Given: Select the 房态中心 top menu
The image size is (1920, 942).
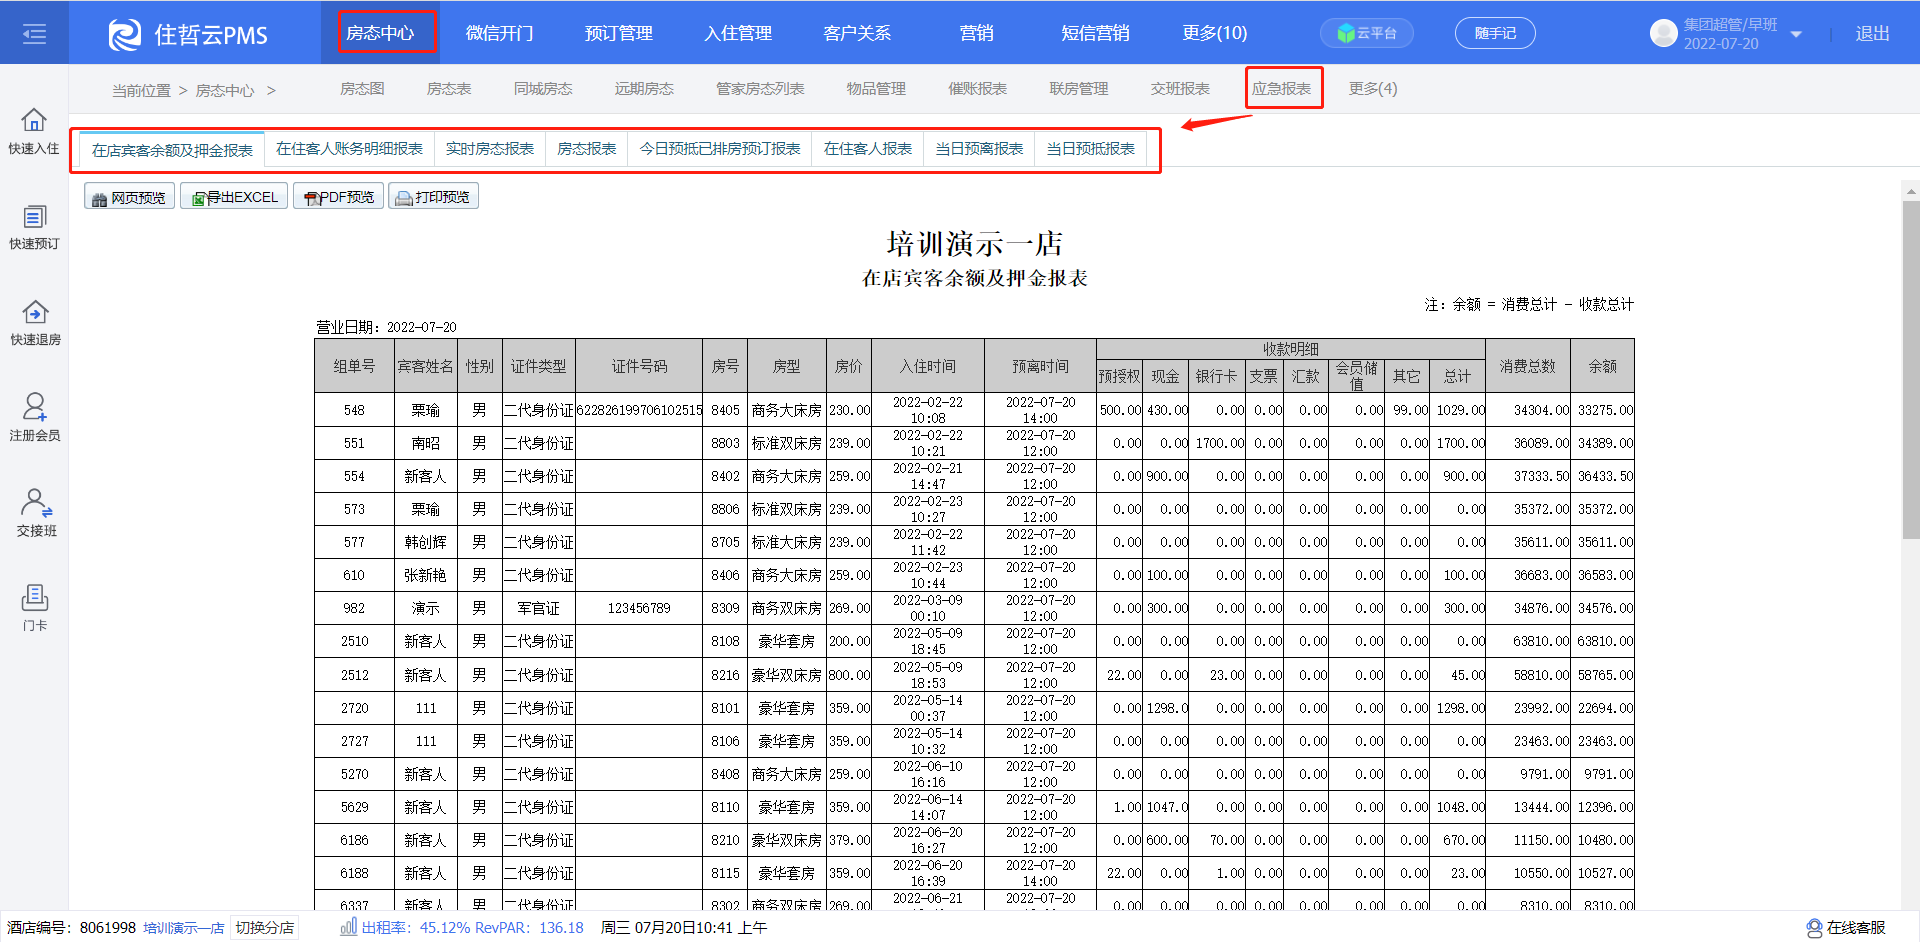Looking at the screenshot, I should coord(380,33).
